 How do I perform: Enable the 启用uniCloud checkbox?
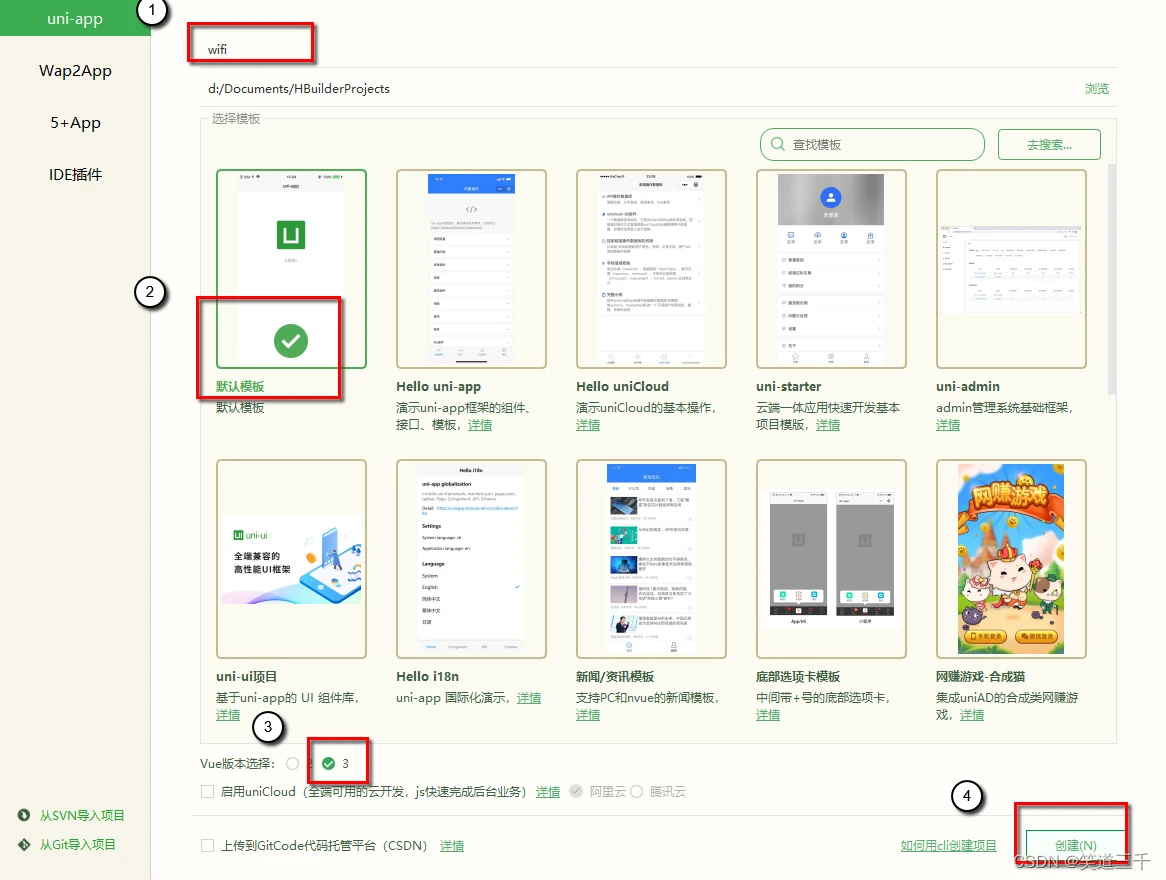tap(207, 791)
